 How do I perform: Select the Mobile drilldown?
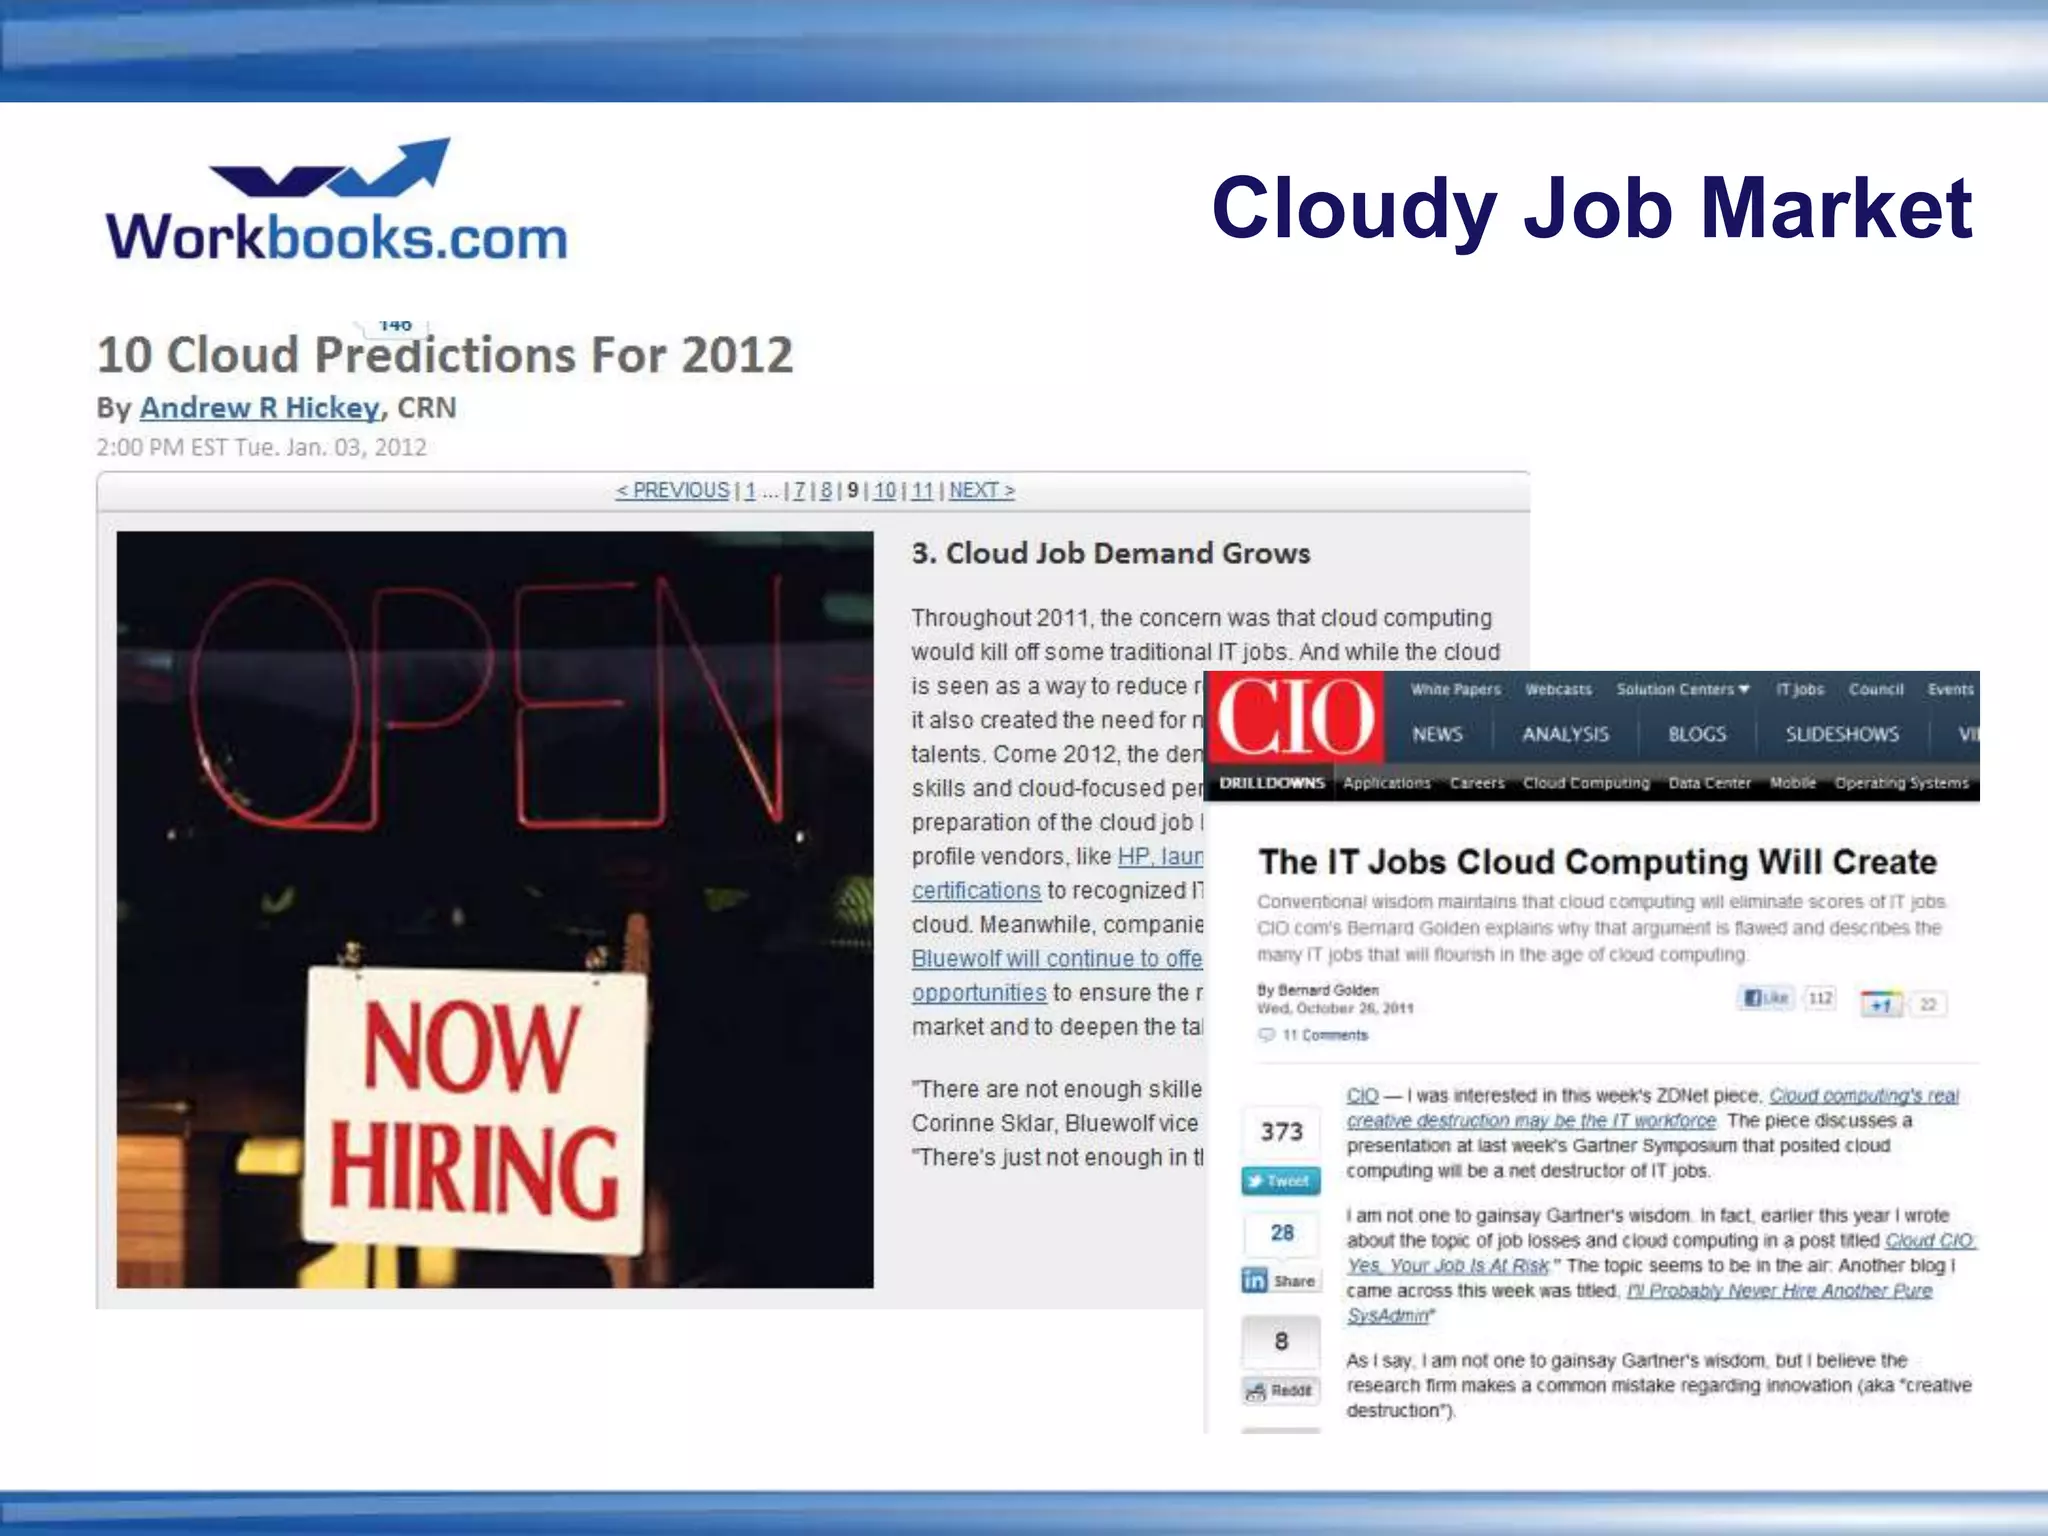1792,783
